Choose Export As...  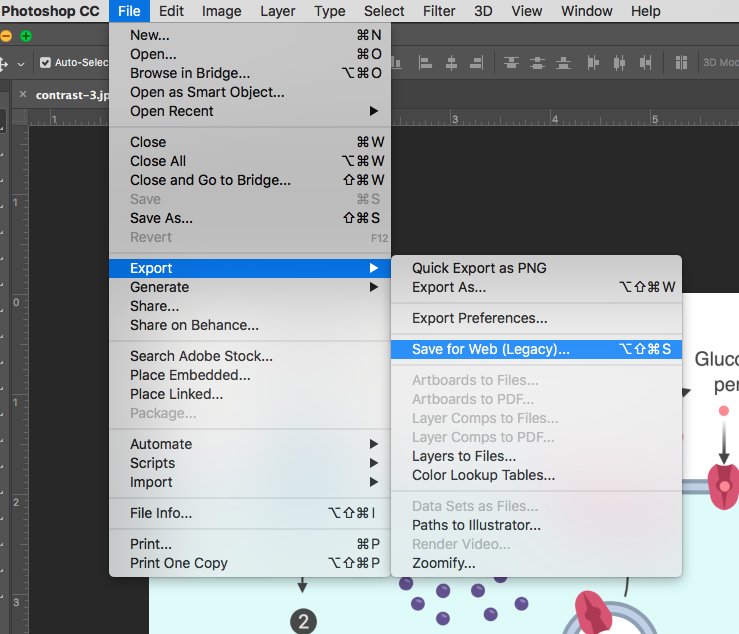click(x=536, y=287)
